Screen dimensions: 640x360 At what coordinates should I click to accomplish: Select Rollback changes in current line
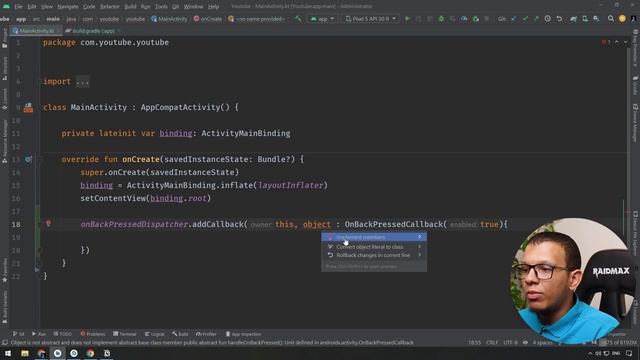(x=374, y=255)
